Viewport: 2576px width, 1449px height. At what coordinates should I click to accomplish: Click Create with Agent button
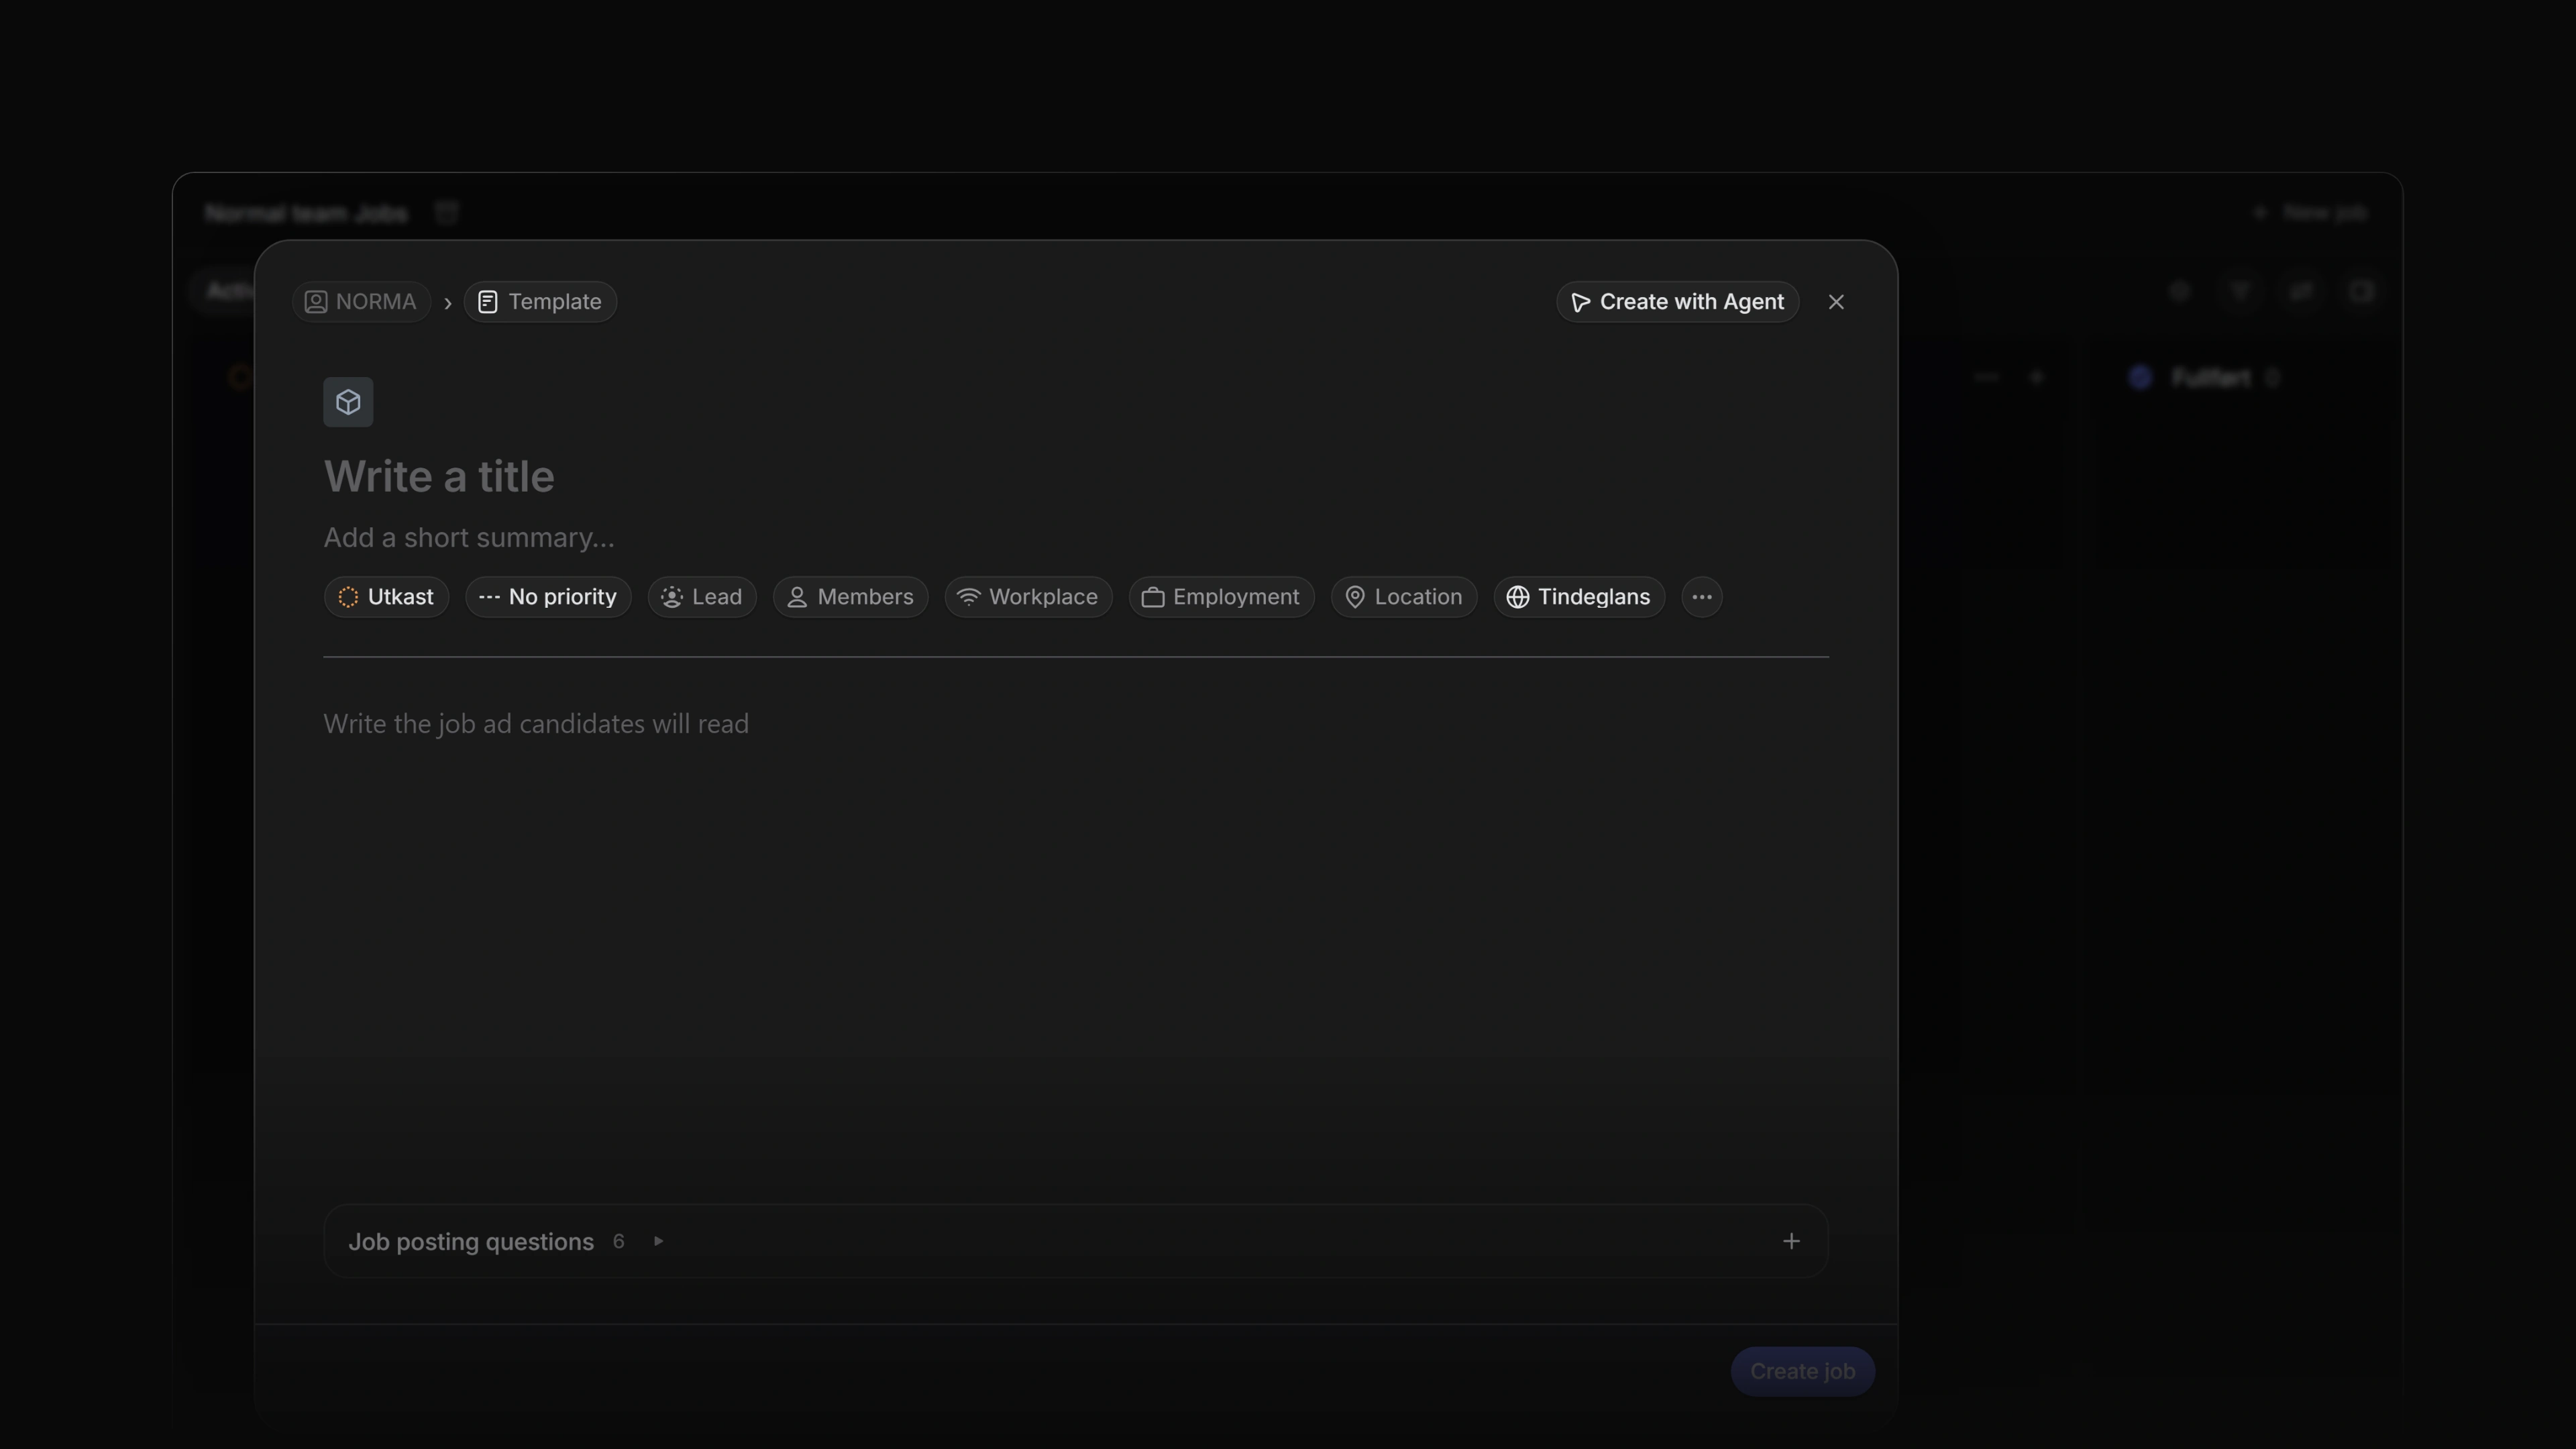1677,302
